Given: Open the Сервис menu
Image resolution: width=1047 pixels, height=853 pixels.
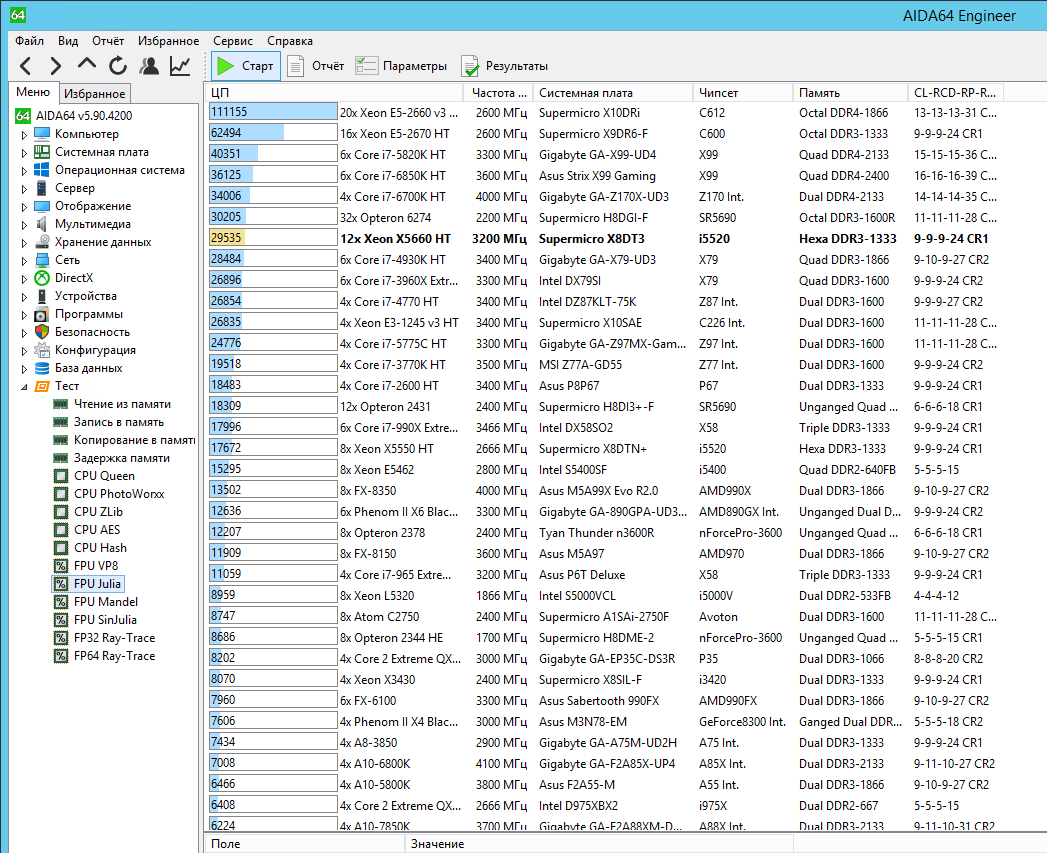Looking at the screenshot, I should tap(233, 41).
